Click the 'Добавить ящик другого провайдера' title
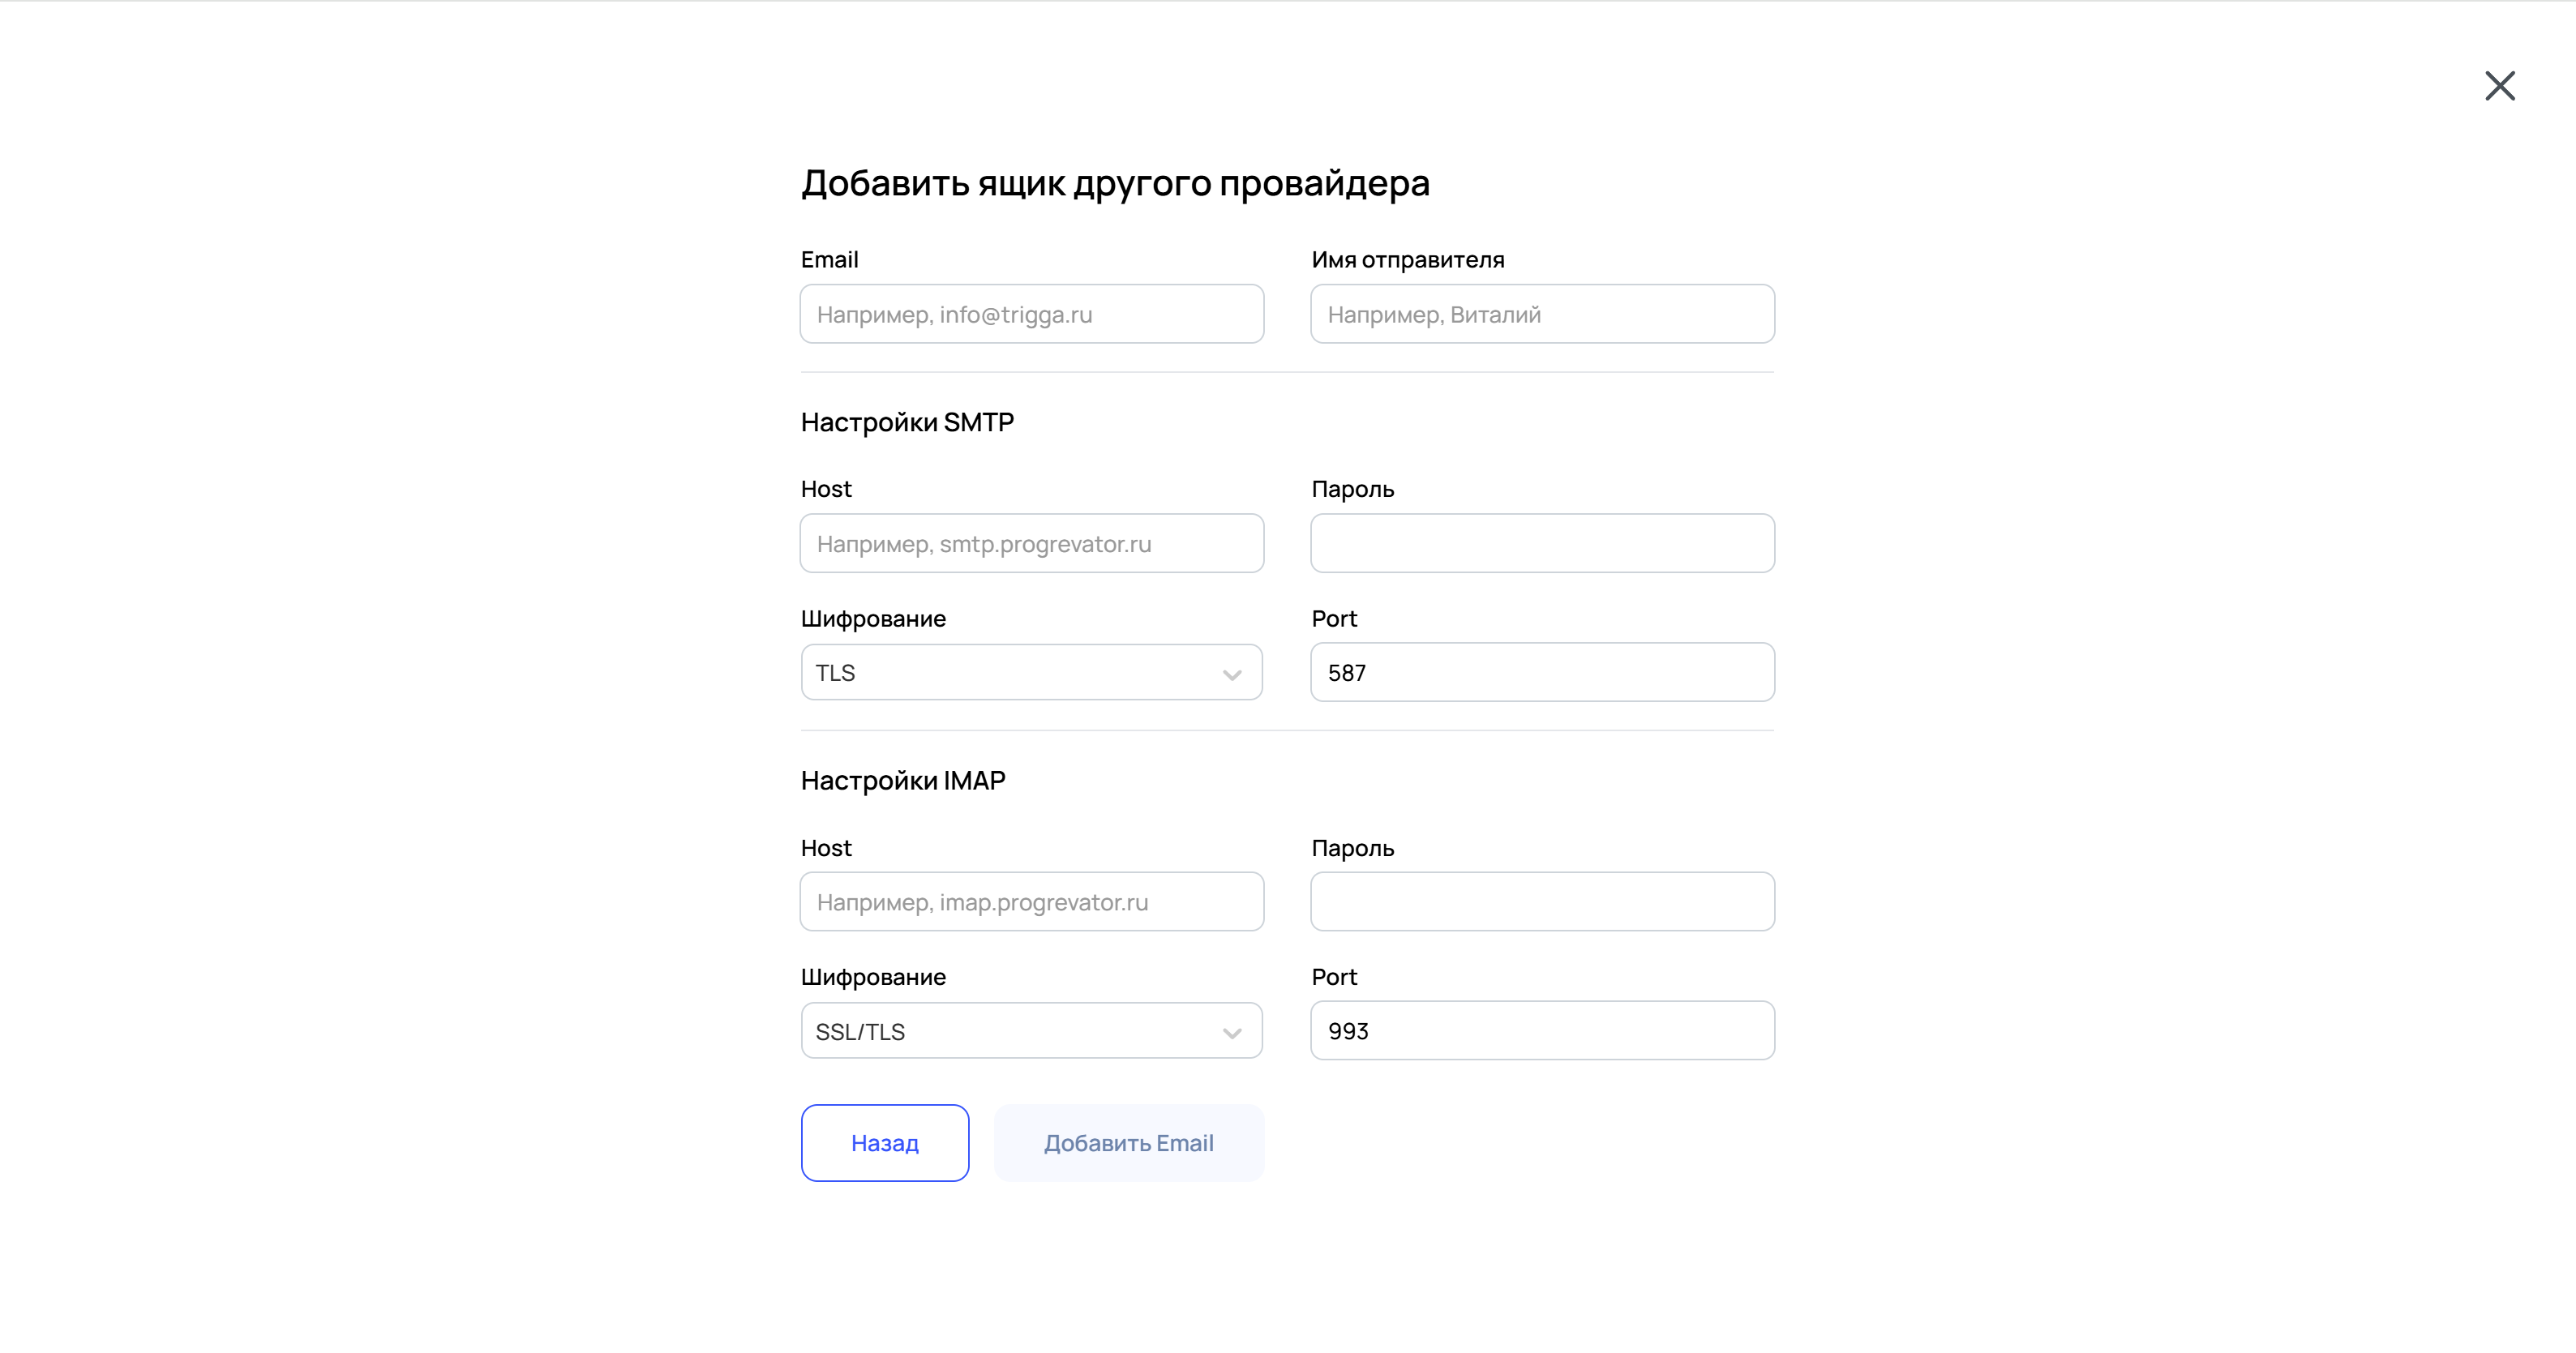The image size is (2576, 1353). click(1115, 183)
